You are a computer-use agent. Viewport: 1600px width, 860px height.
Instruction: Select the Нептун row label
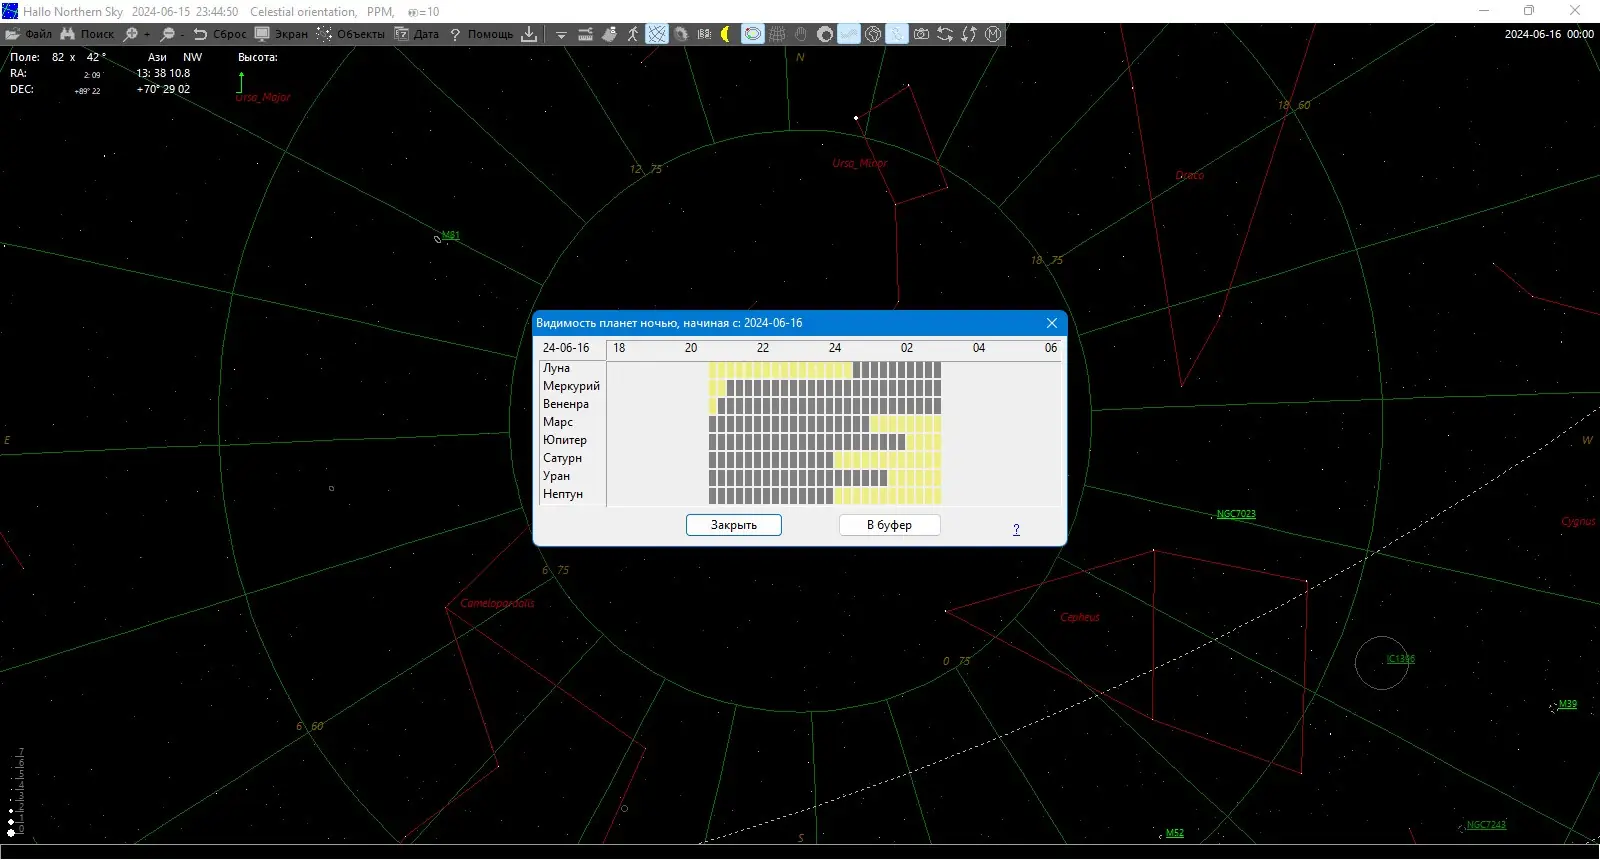point(563,494)
